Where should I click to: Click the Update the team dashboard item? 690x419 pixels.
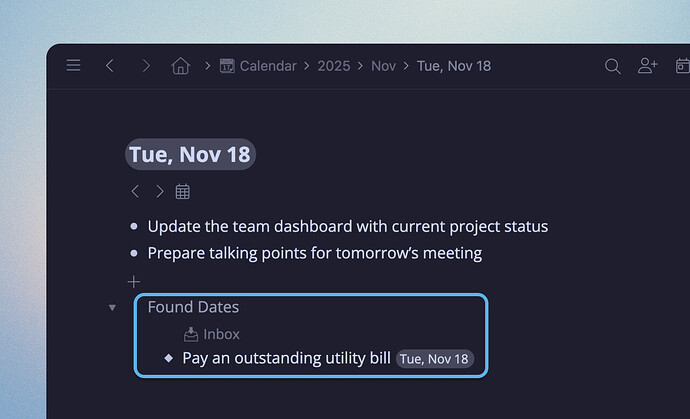(x=347, y=227)
